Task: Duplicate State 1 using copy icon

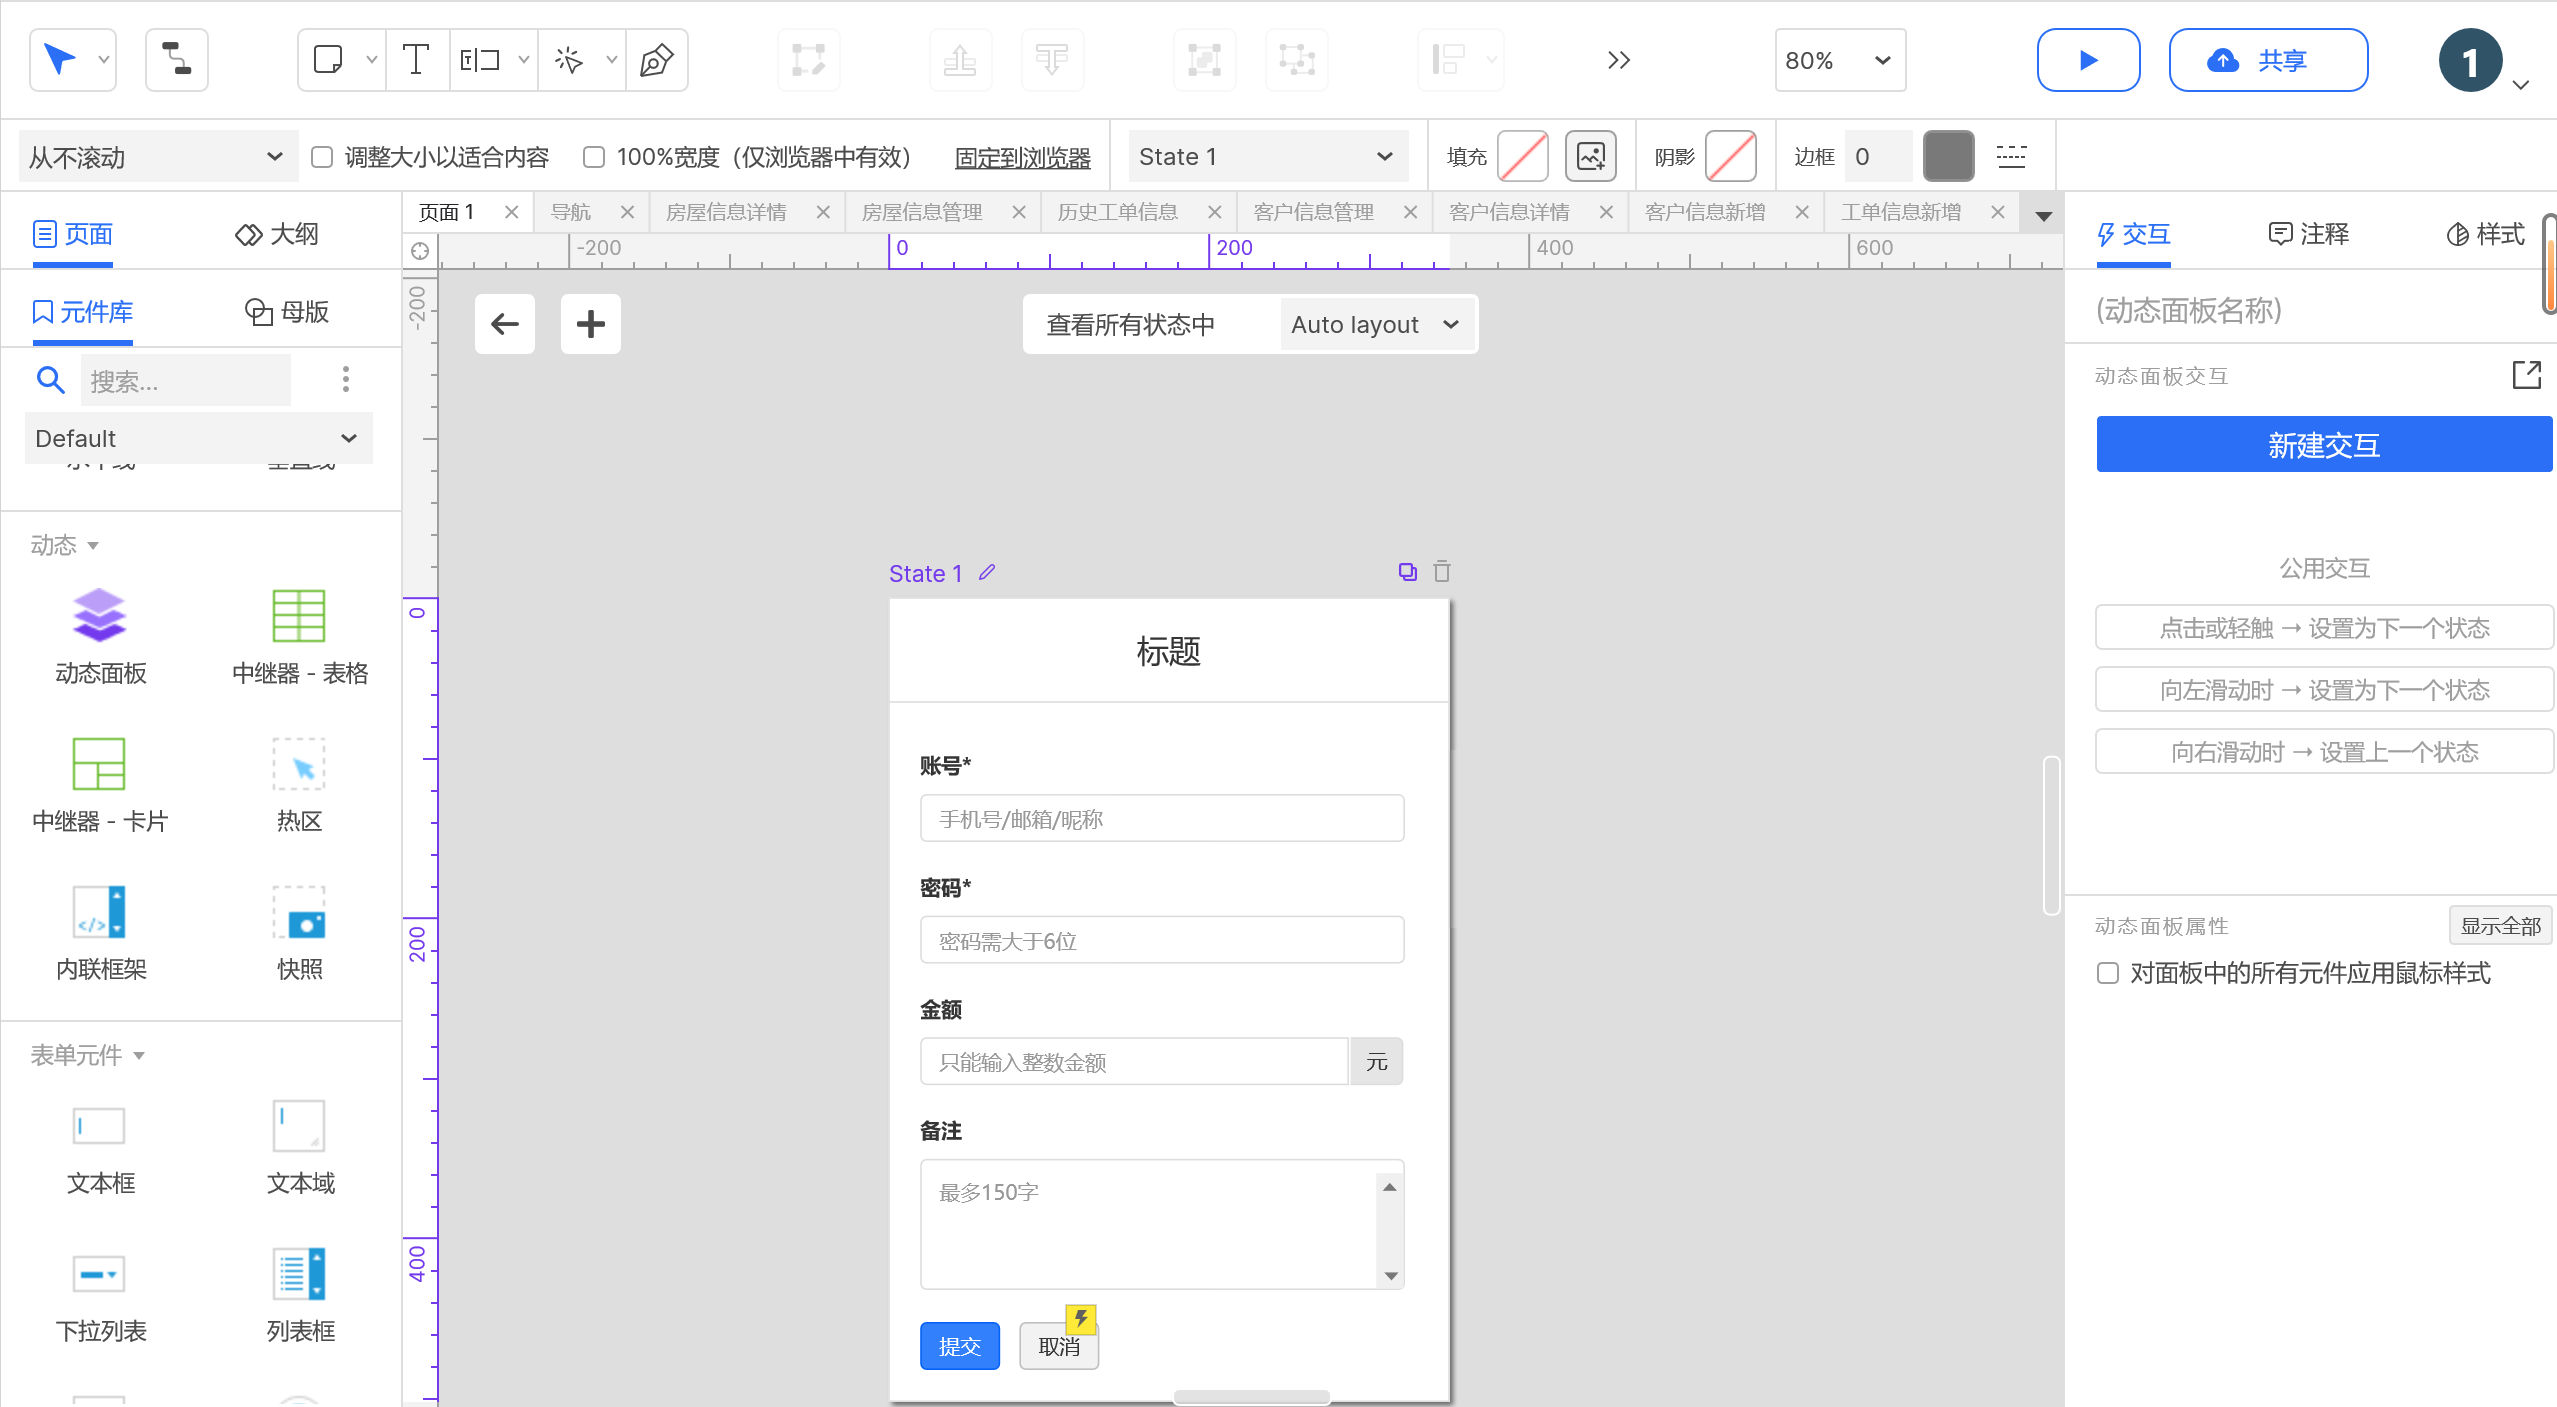Action: pyautogui.click(x=1407, y=572)
